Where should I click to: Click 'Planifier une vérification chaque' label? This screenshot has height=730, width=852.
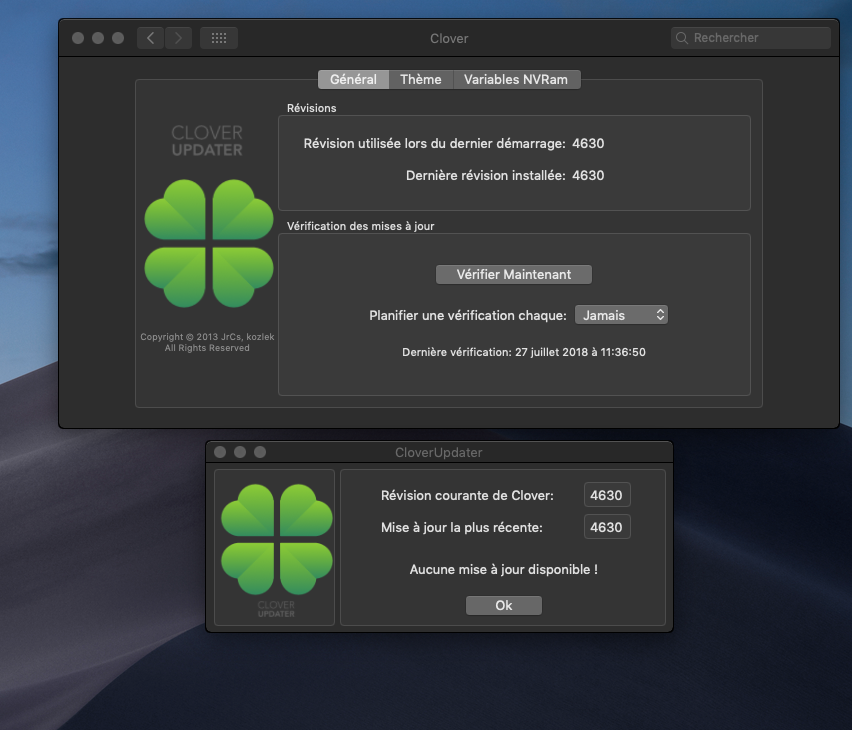click(468, 316)
